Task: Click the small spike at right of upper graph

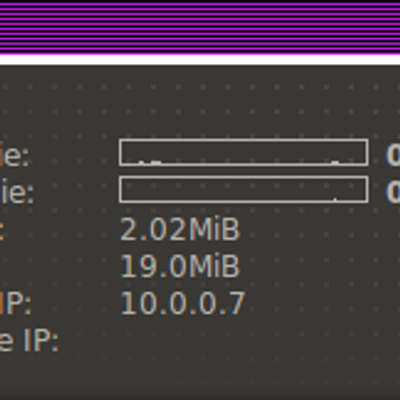Action: click(335, 162)
